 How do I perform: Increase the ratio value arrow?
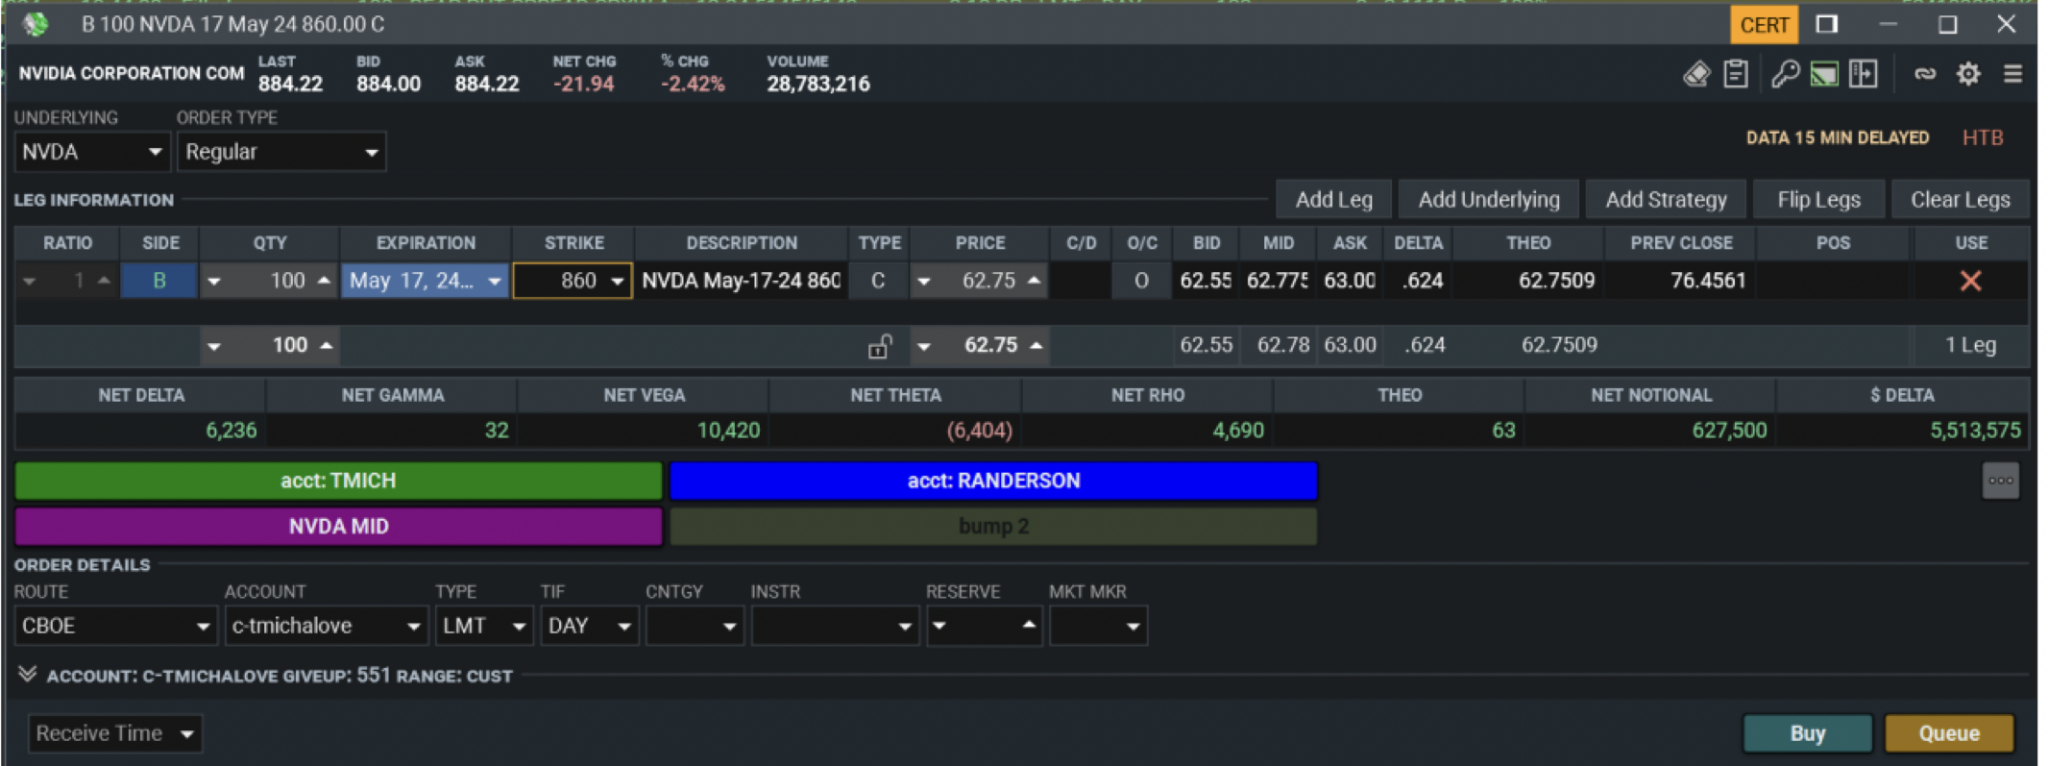(x=104, y=281)
